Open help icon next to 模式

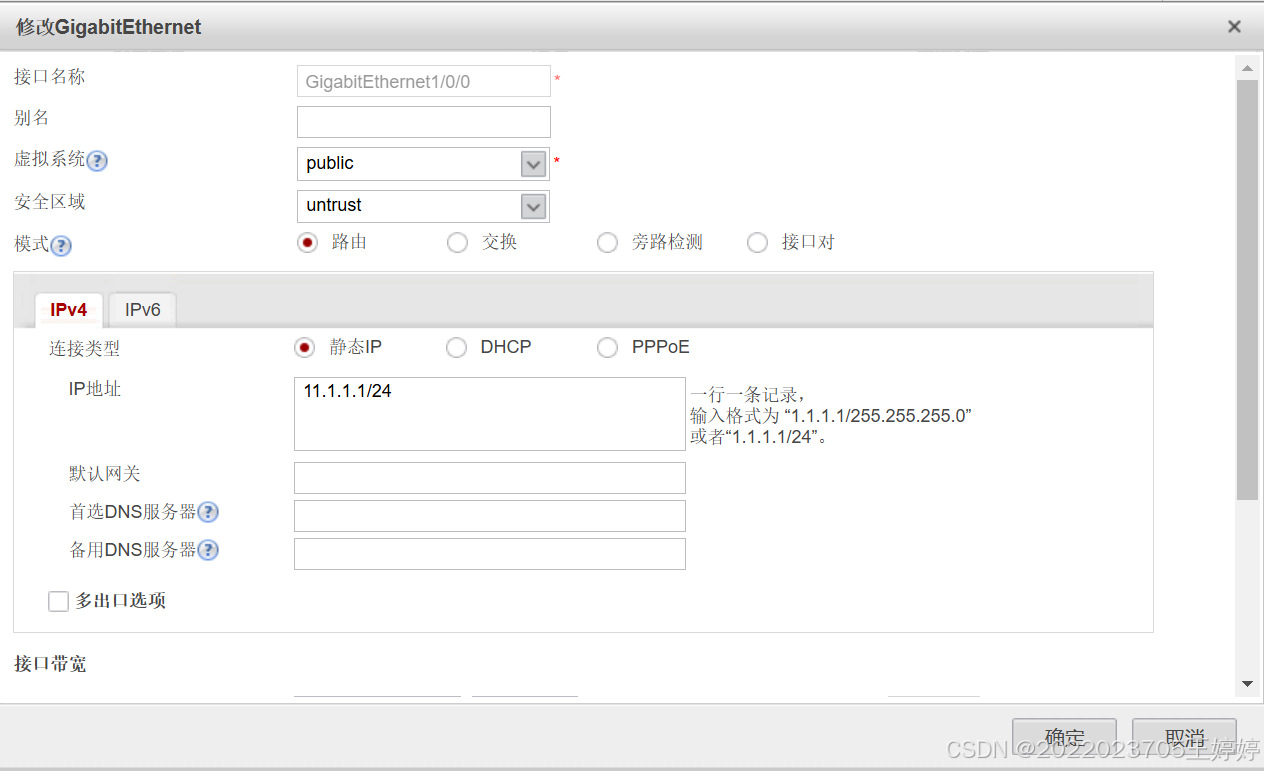point(61,245)
